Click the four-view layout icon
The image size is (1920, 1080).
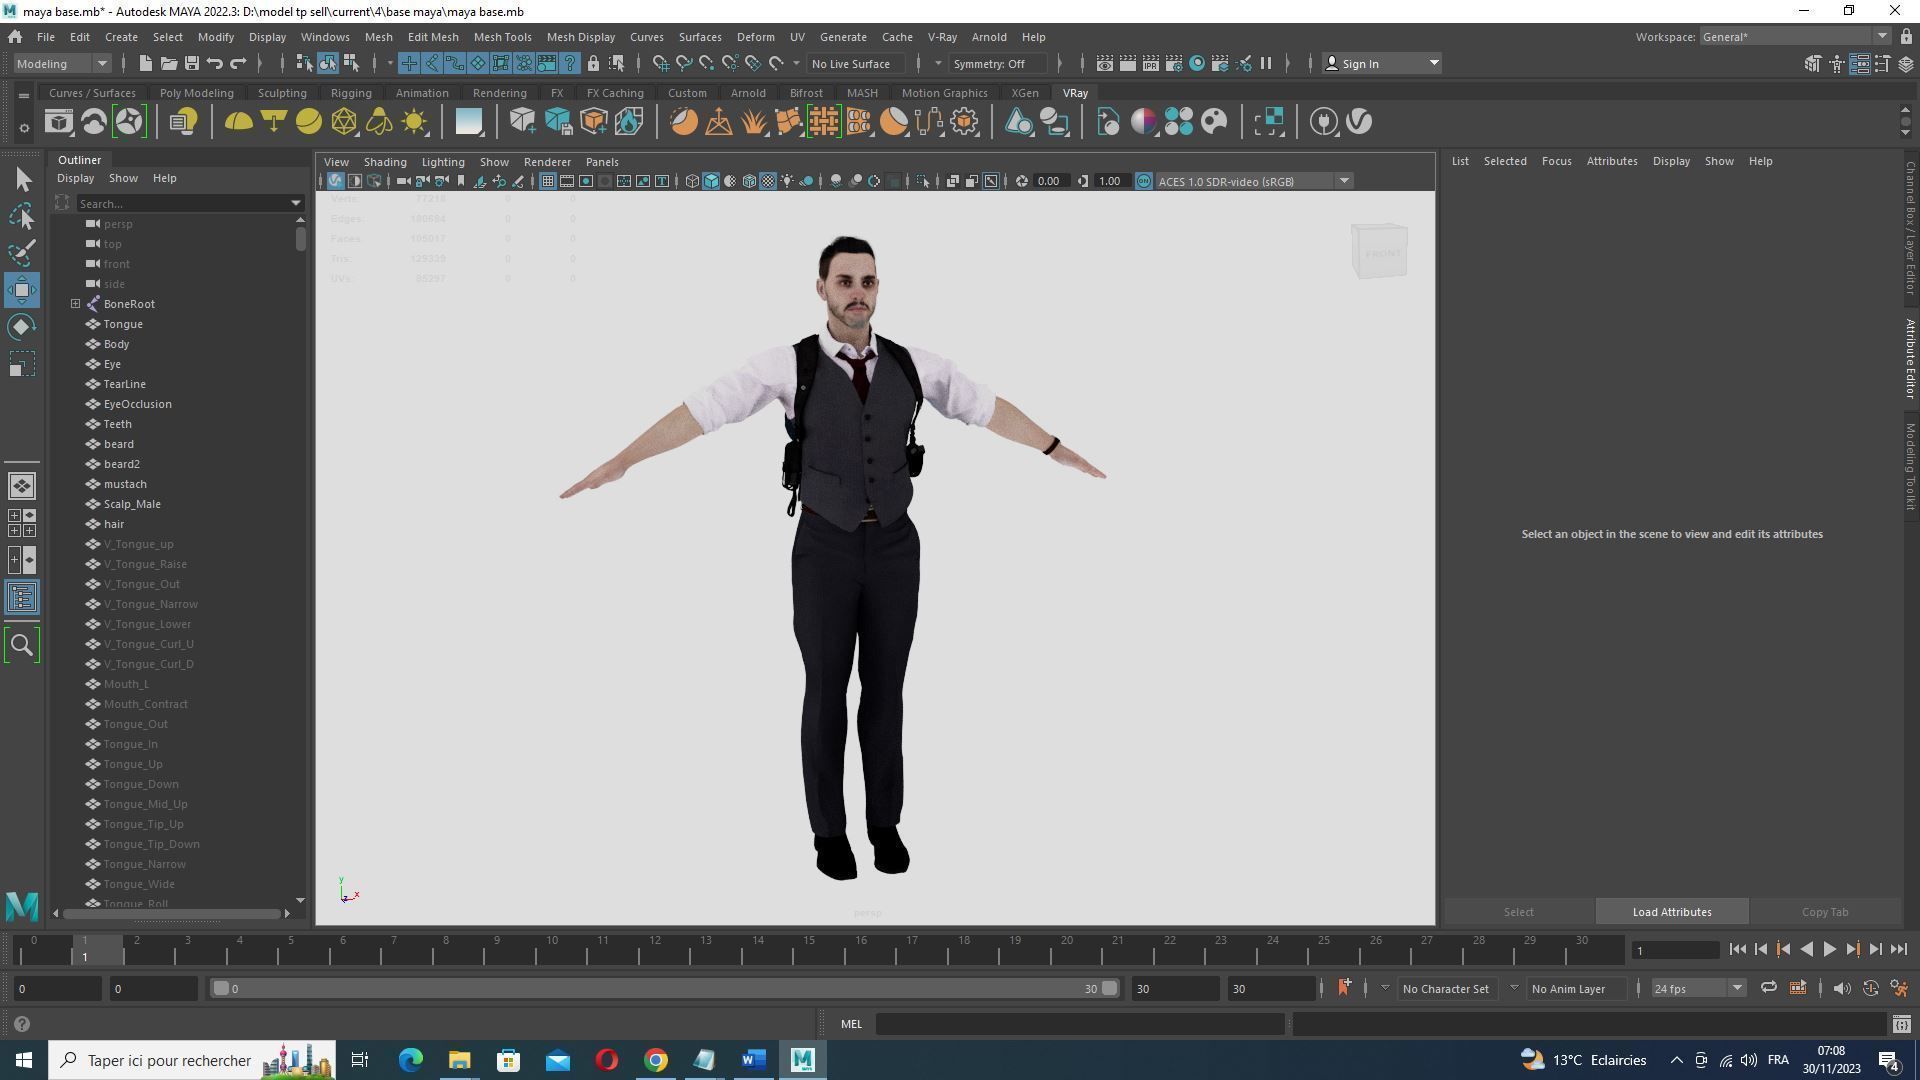click(22, 523)
